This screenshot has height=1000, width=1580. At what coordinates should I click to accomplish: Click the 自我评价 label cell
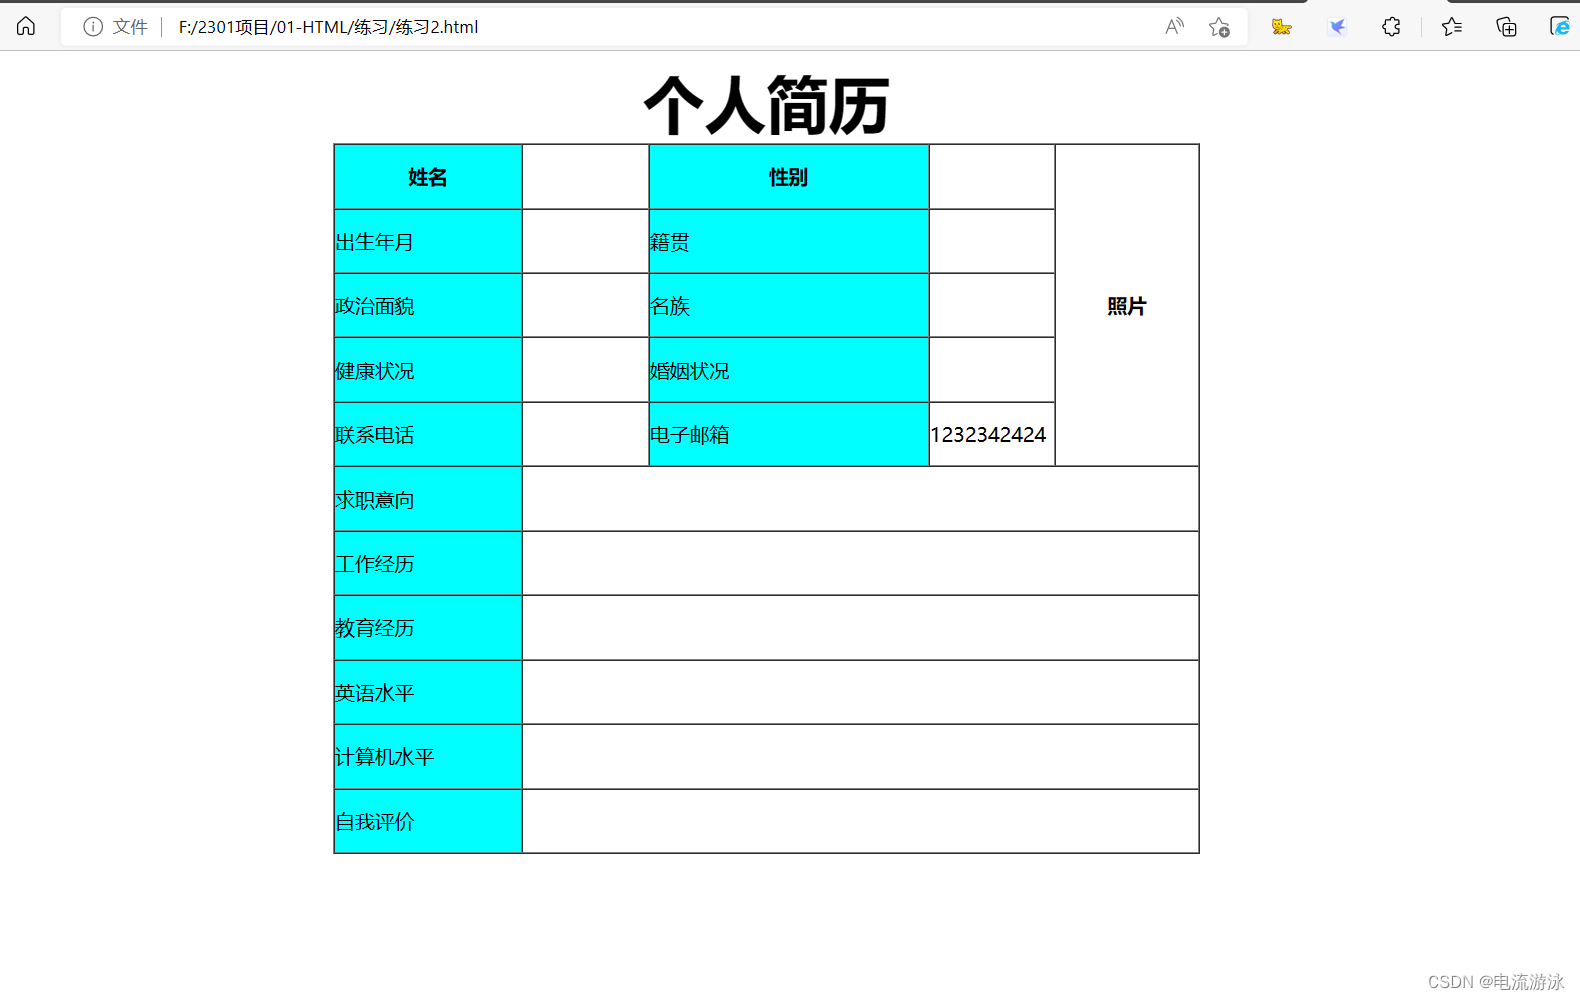[428, 822]
